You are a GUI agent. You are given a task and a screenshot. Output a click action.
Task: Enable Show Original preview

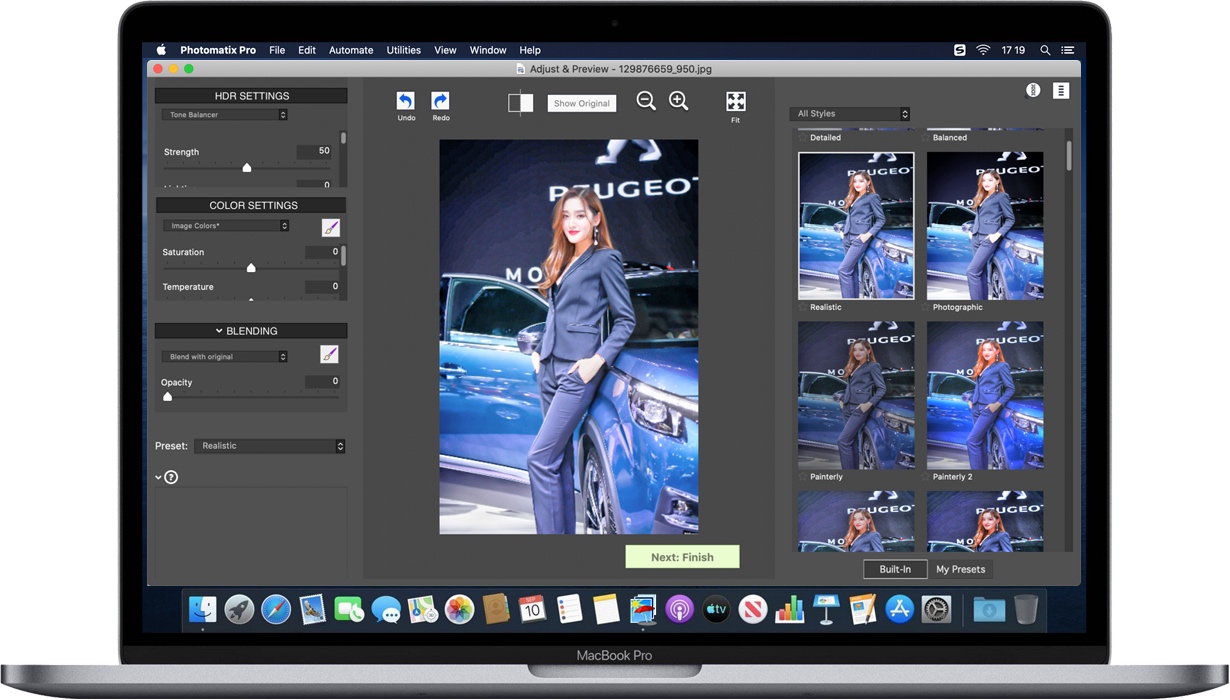tap(581, 102)
